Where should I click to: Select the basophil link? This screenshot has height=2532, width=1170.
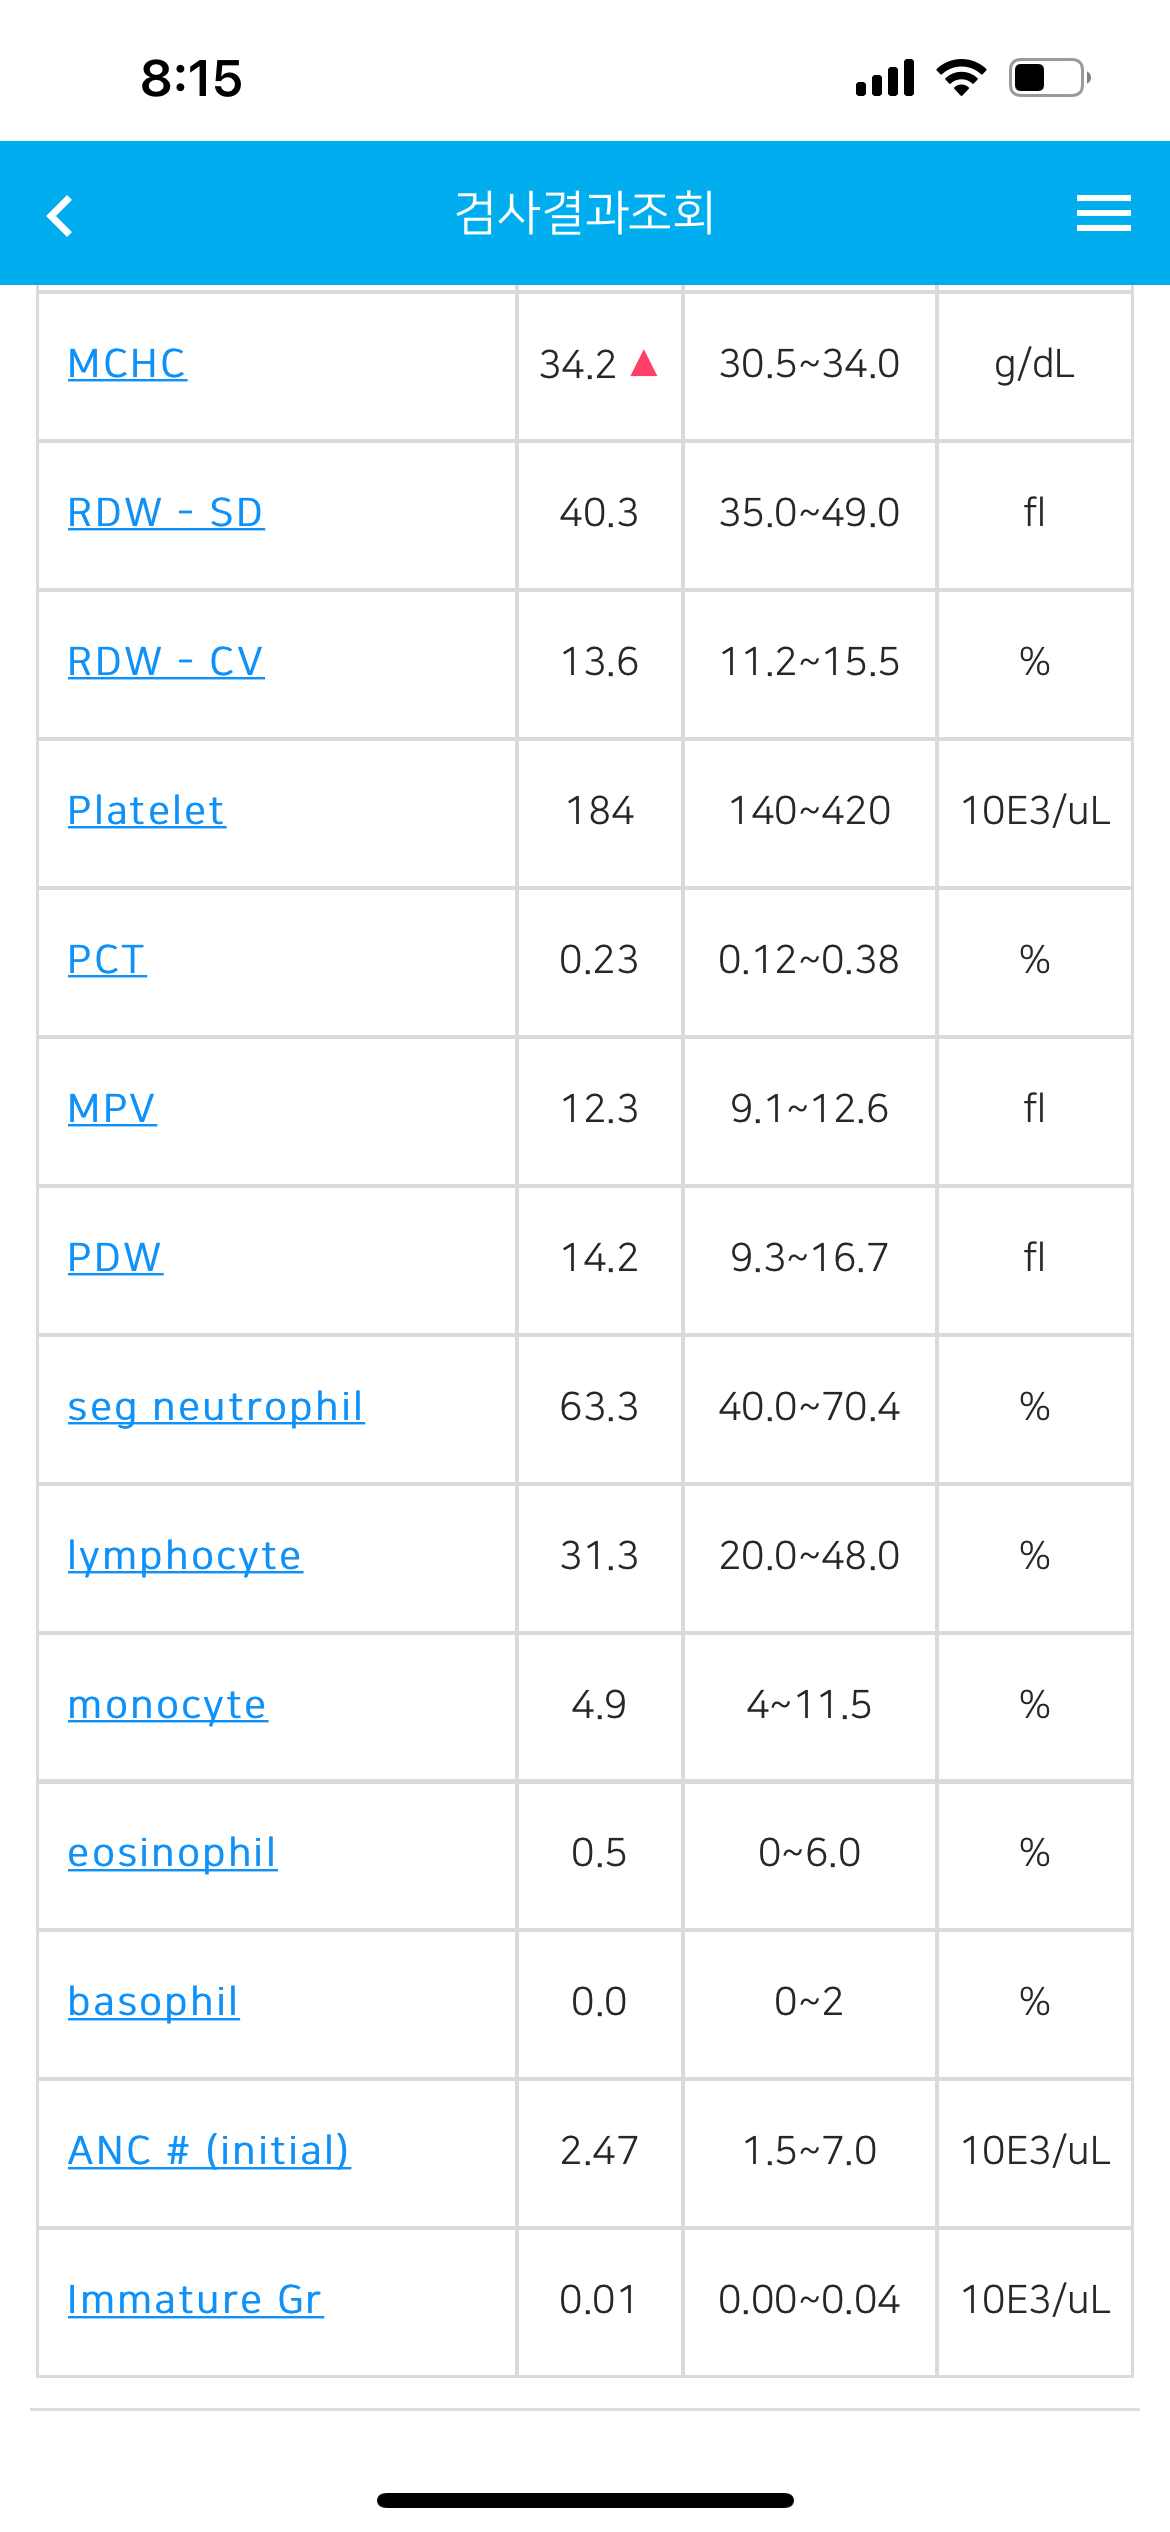154,2002
